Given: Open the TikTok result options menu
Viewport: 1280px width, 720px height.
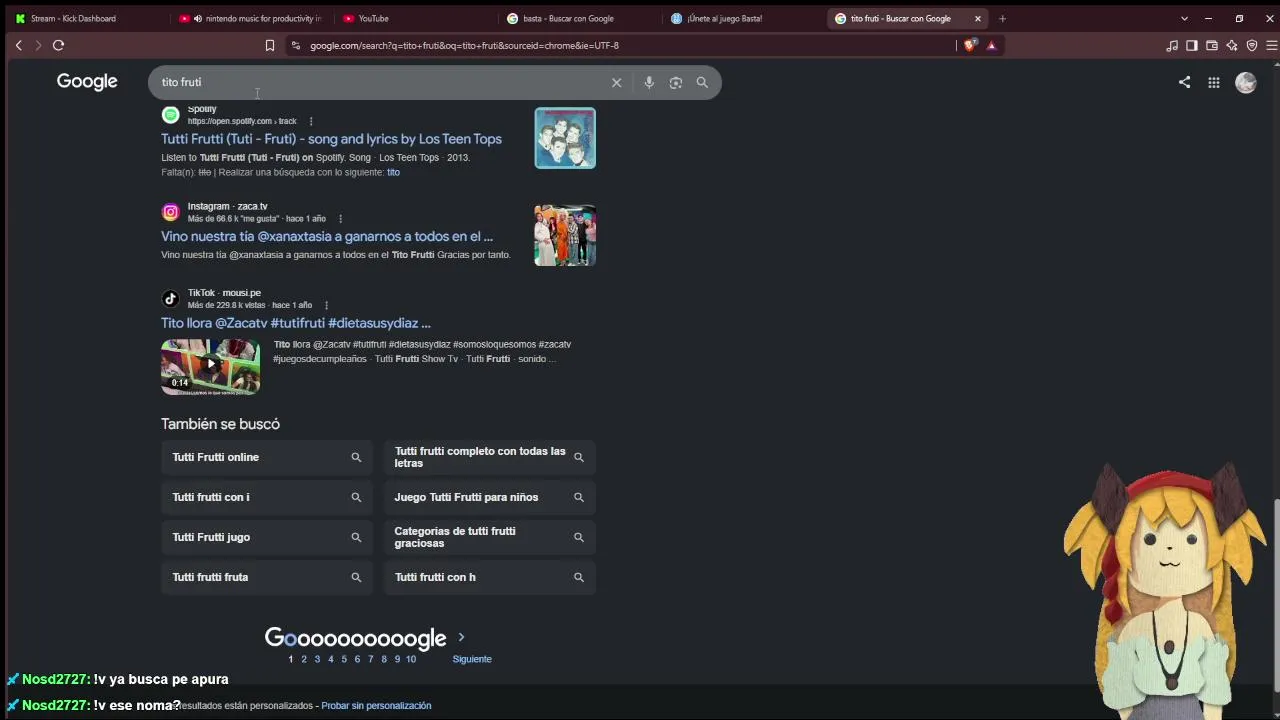Looking at the screenshot, I should coord(326,305).
